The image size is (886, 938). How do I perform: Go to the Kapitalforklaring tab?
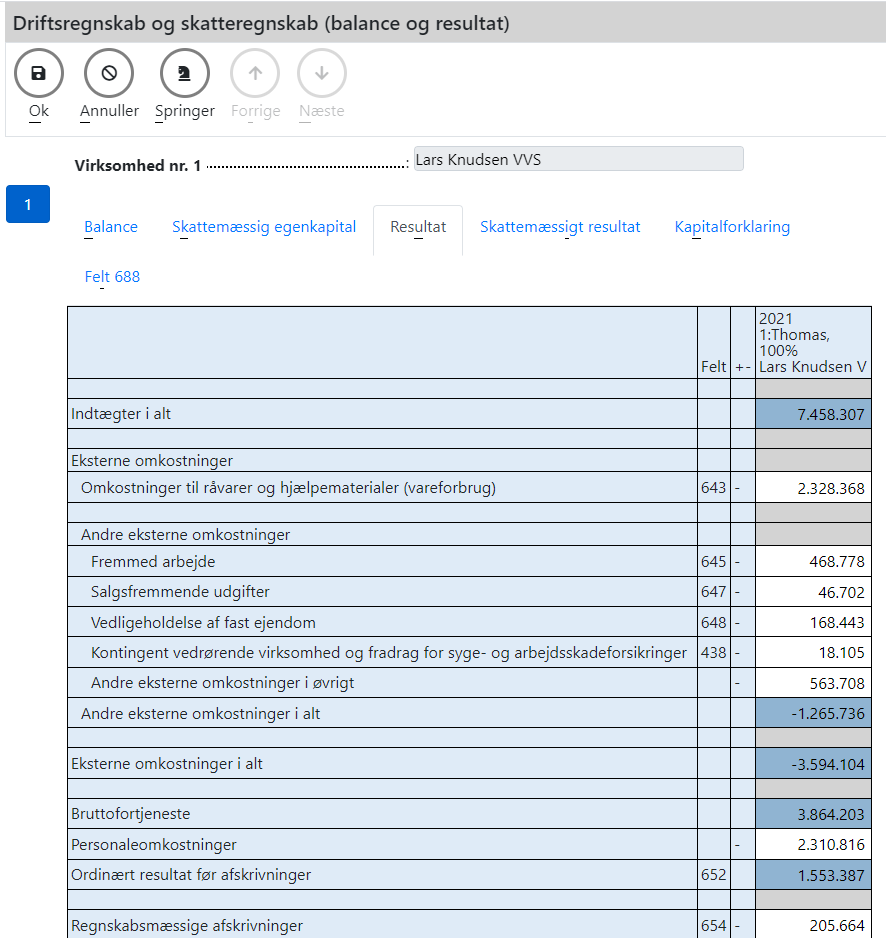[732, 227]
